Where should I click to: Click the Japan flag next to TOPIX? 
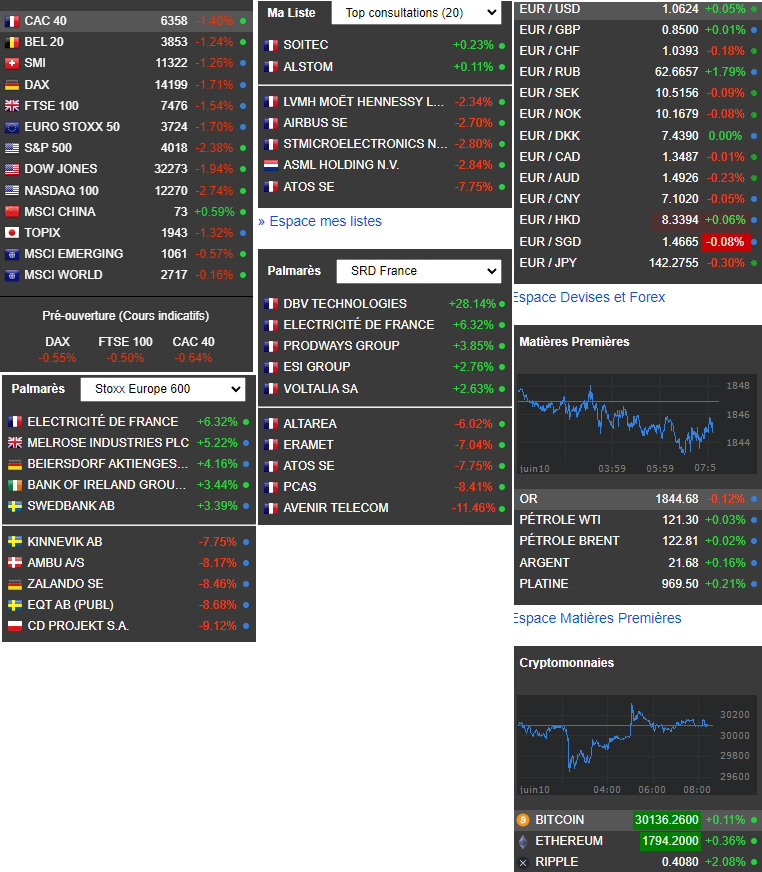click(12, 233)
